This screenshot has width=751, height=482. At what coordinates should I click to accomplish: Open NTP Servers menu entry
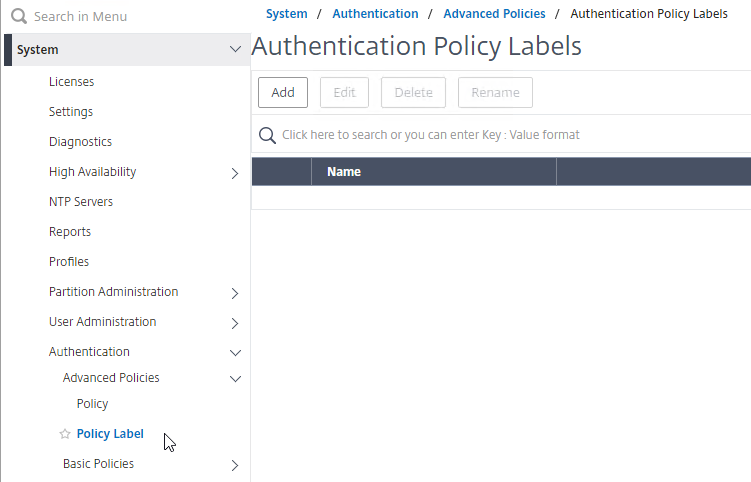point(81,202)
